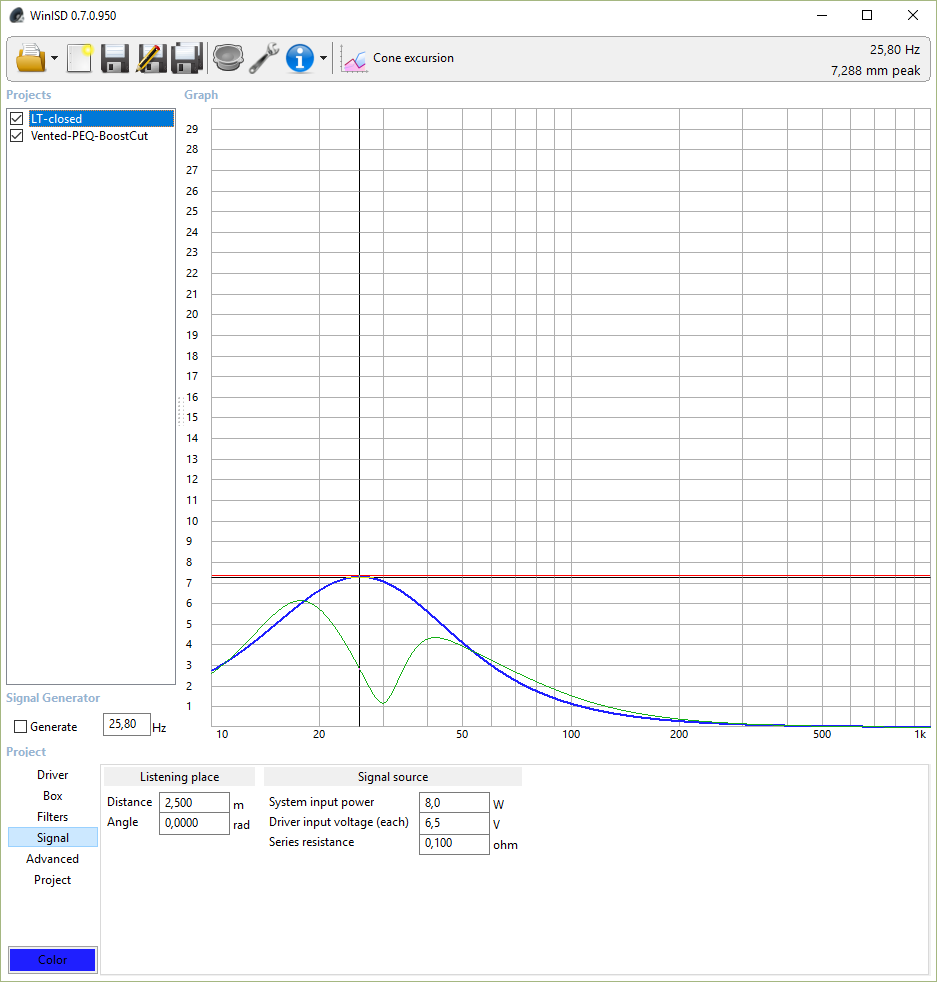Uncheck the Vented-PEQ-BoostCut project checkbox
Screen dimensions: 937x982
pyautogui.click(x=17, y=135)
